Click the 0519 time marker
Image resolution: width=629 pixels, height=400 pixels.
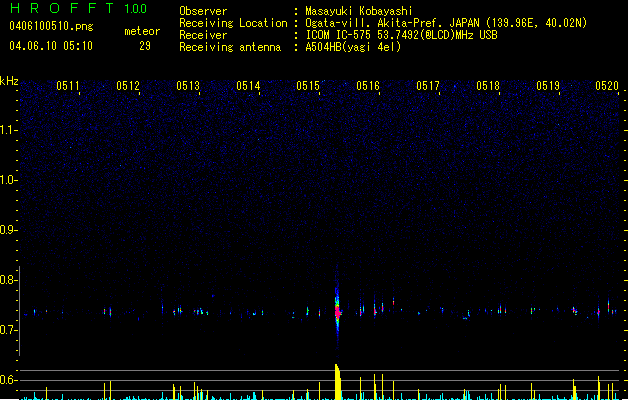click(548, 86)
